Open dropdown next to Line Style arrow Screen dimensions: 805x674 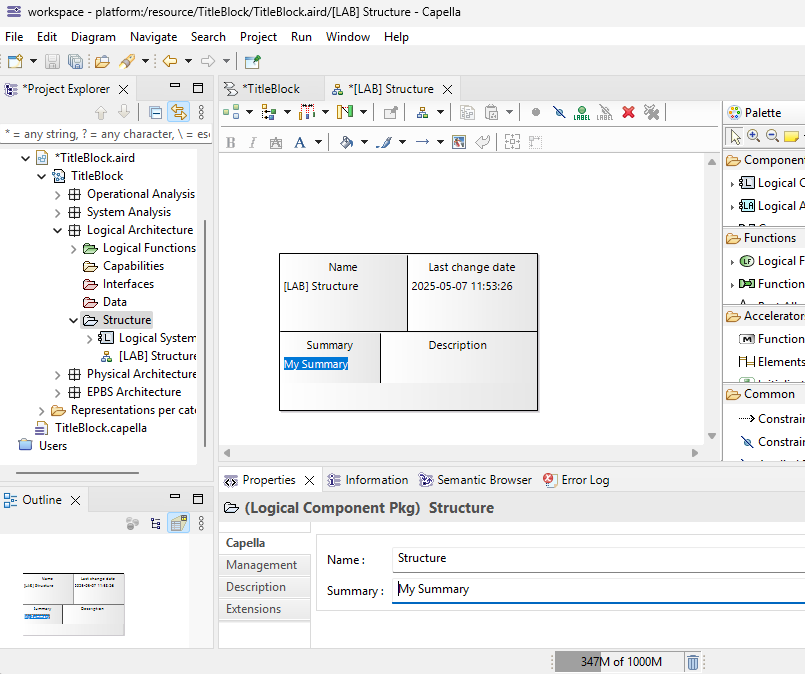440,142
